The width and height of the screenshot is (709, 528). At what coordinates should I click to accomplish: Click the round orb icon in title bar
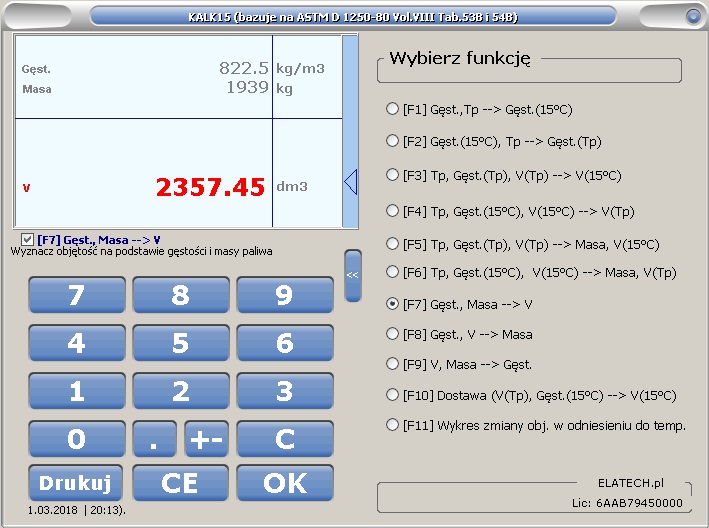pos(693,17)
